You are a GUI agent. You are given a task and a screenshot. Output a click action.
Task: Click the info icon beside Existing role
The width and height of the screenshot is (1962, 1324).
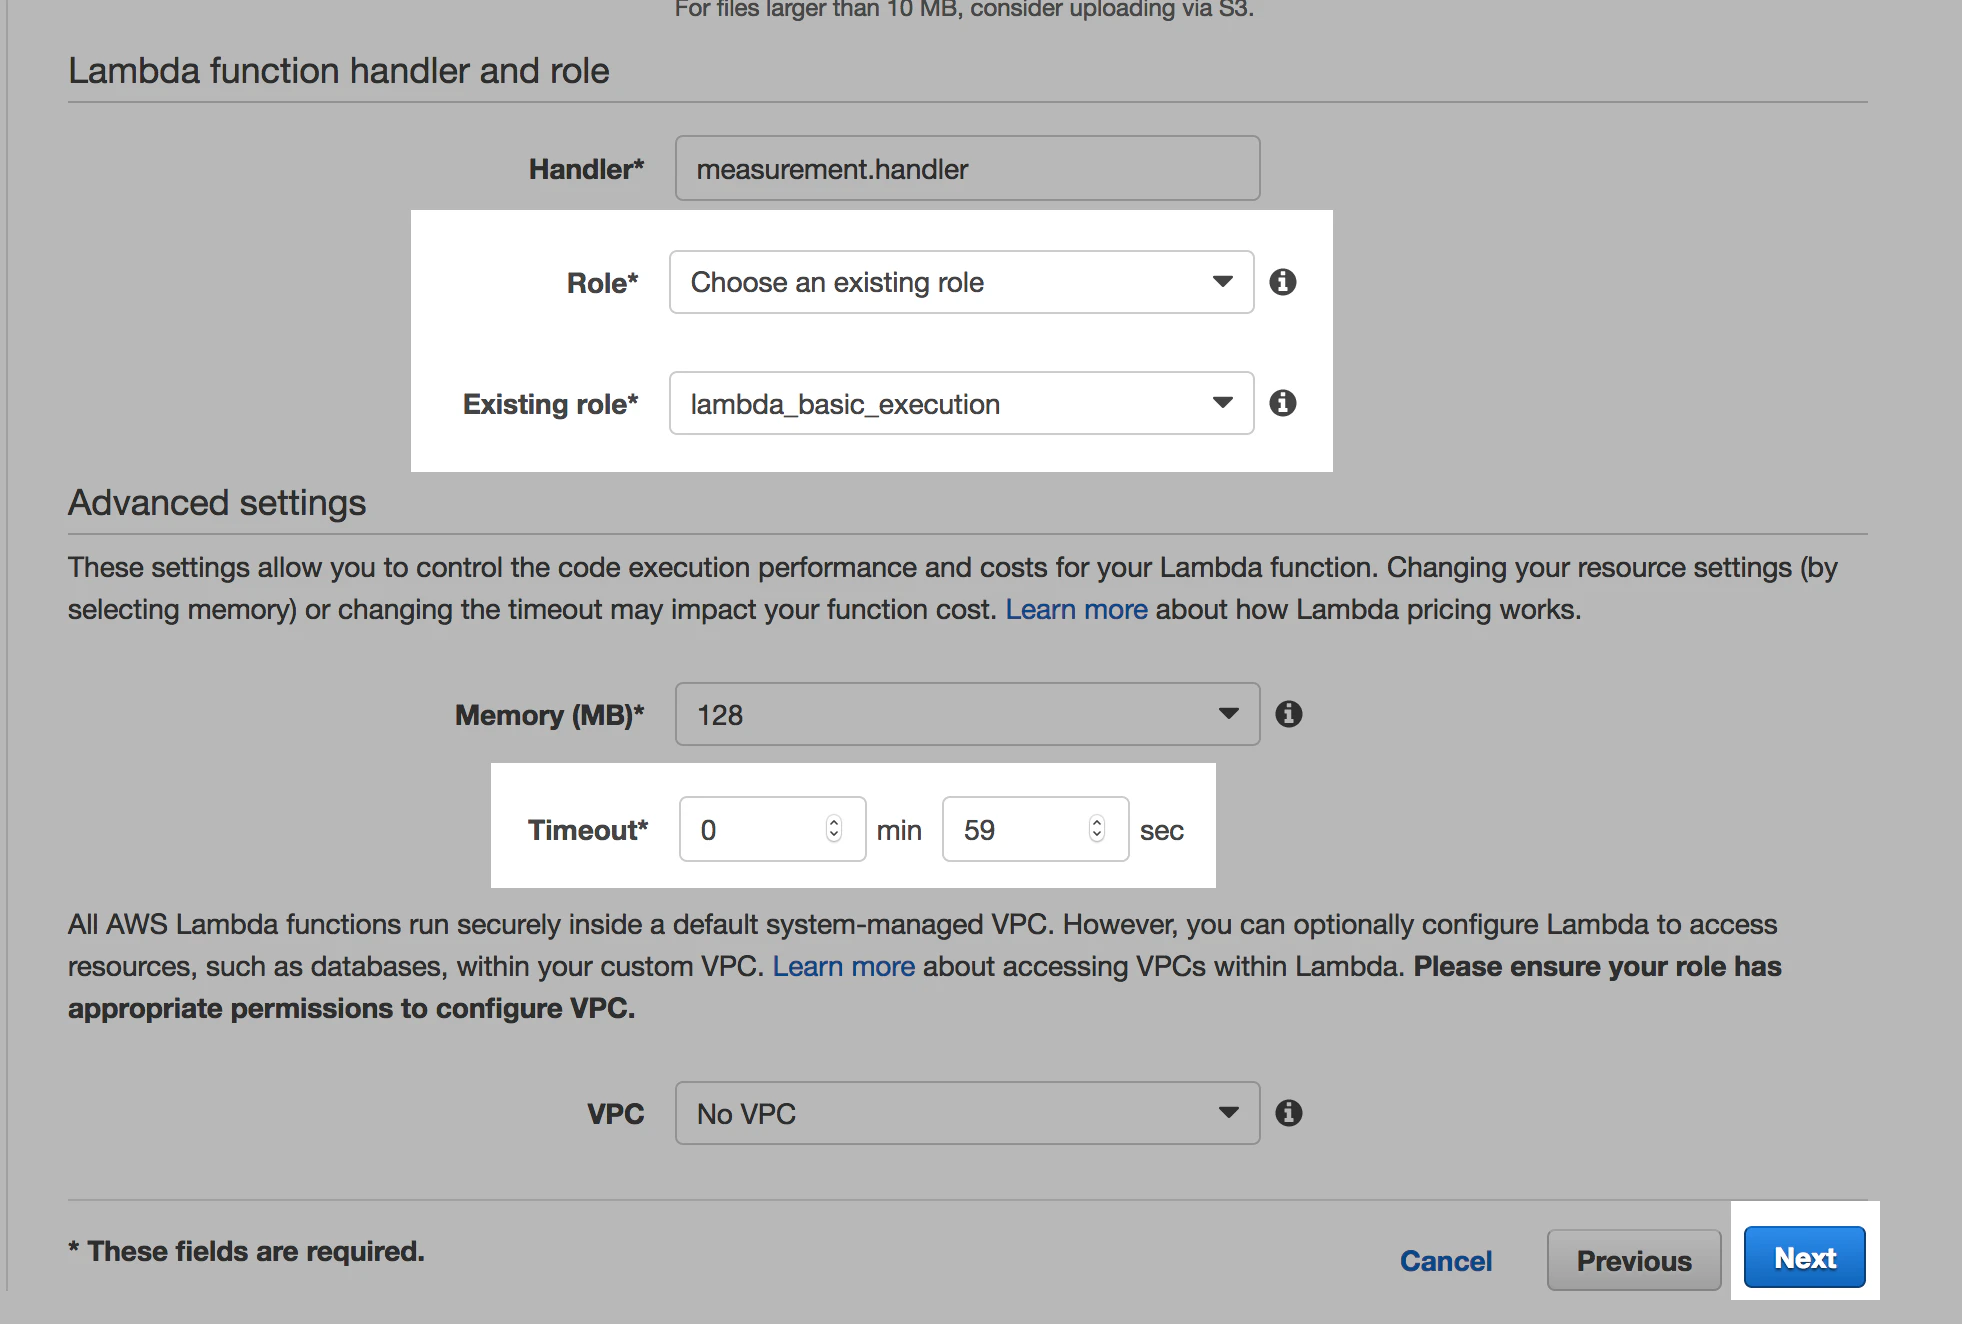point(1283,403)
